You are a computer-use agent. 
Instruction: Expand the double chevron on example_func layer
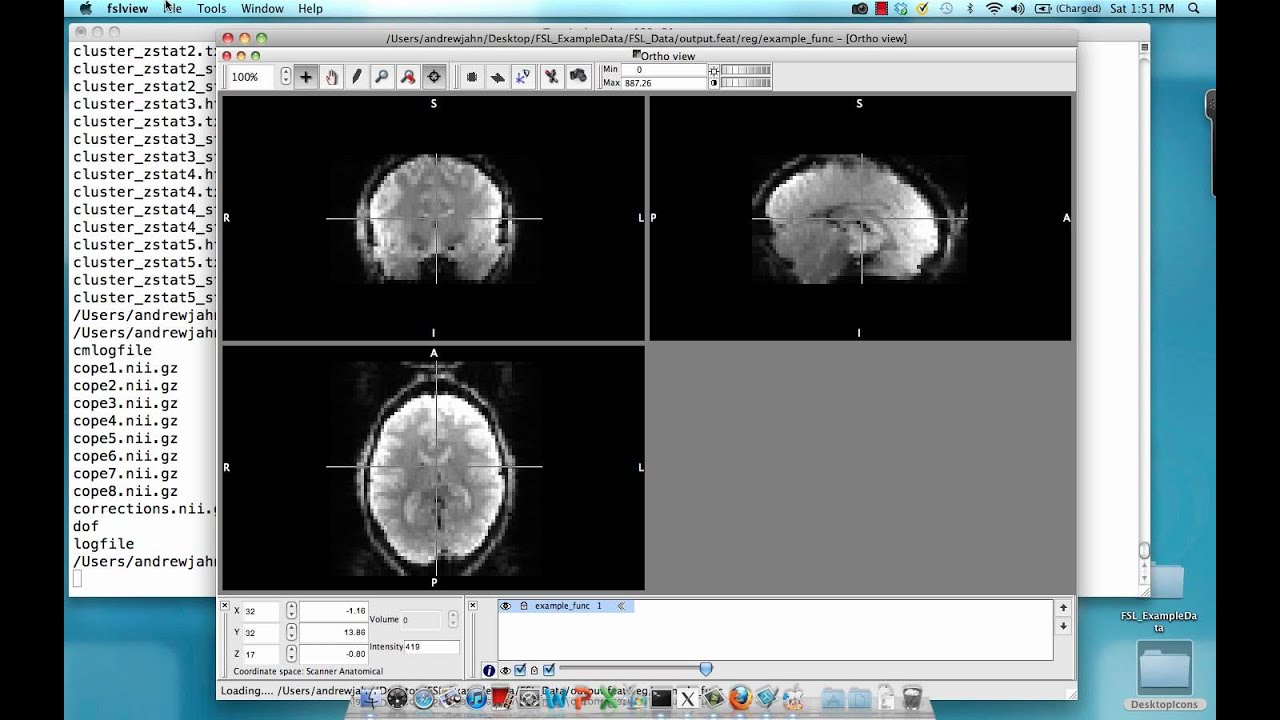[620, 606]
